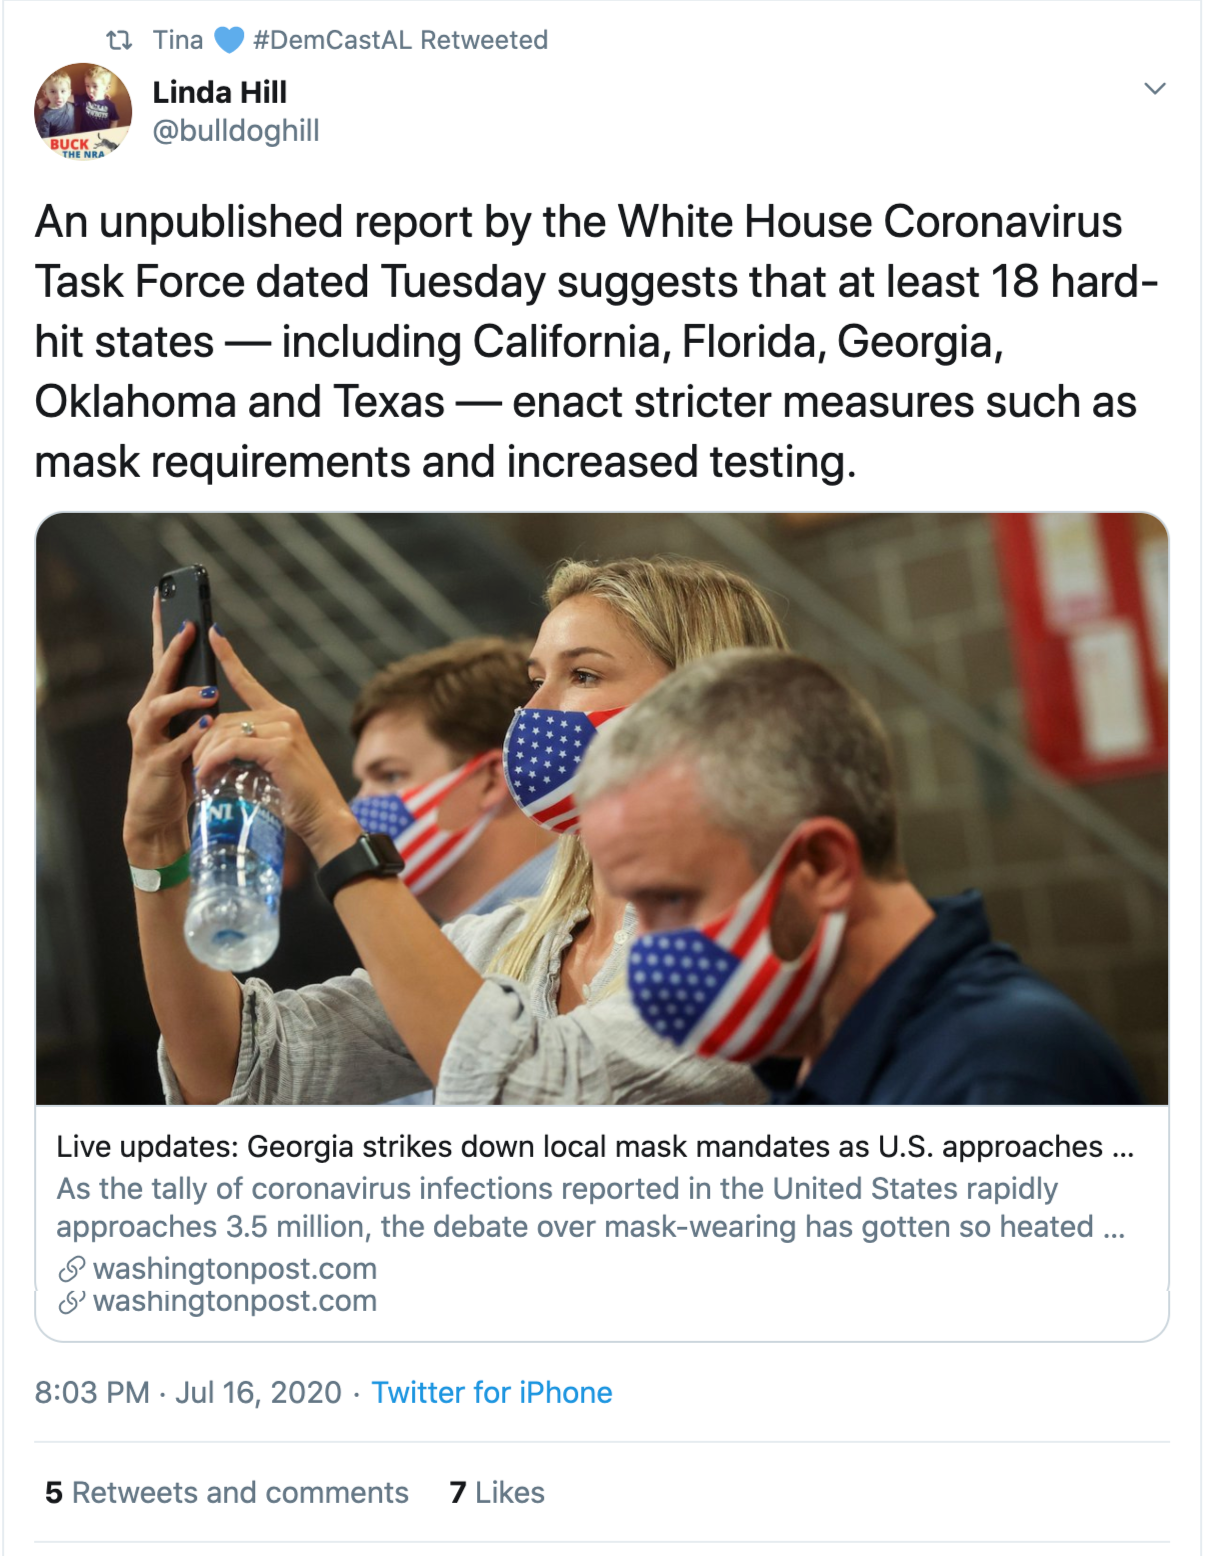The height and width of the screenshot is (1556, 1211).
Task: Click the tweet text about the unpublished report
Action: pos(590,341)
